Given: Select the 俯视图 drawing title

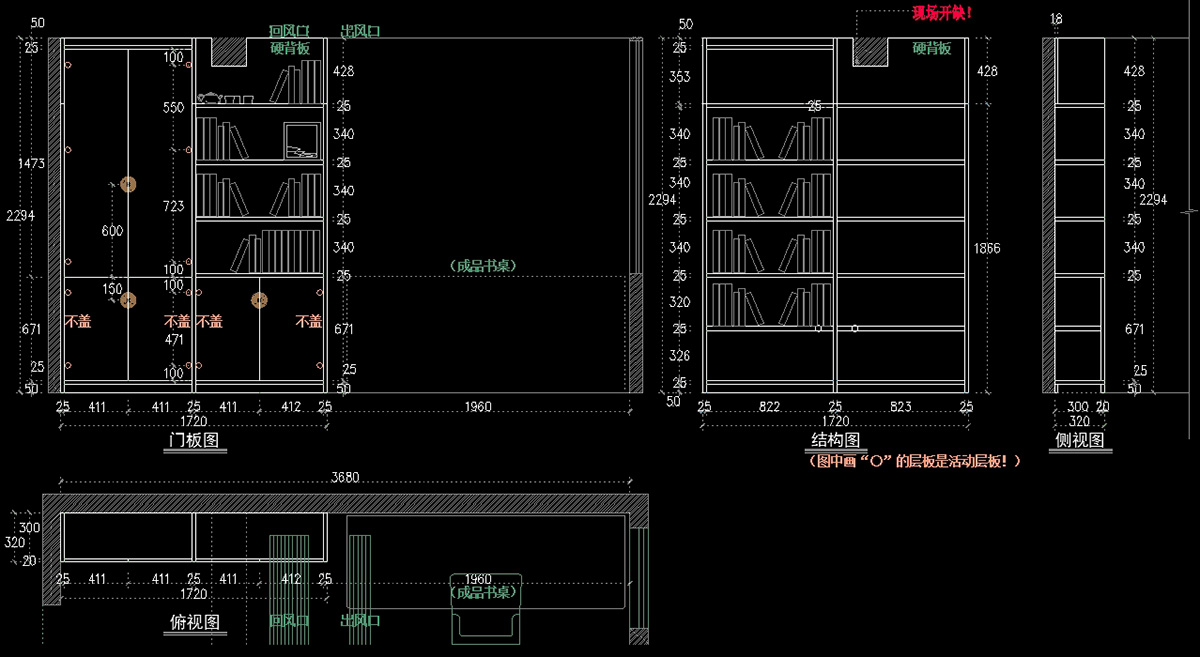Looking at the screenshot, I should [194, 622].
